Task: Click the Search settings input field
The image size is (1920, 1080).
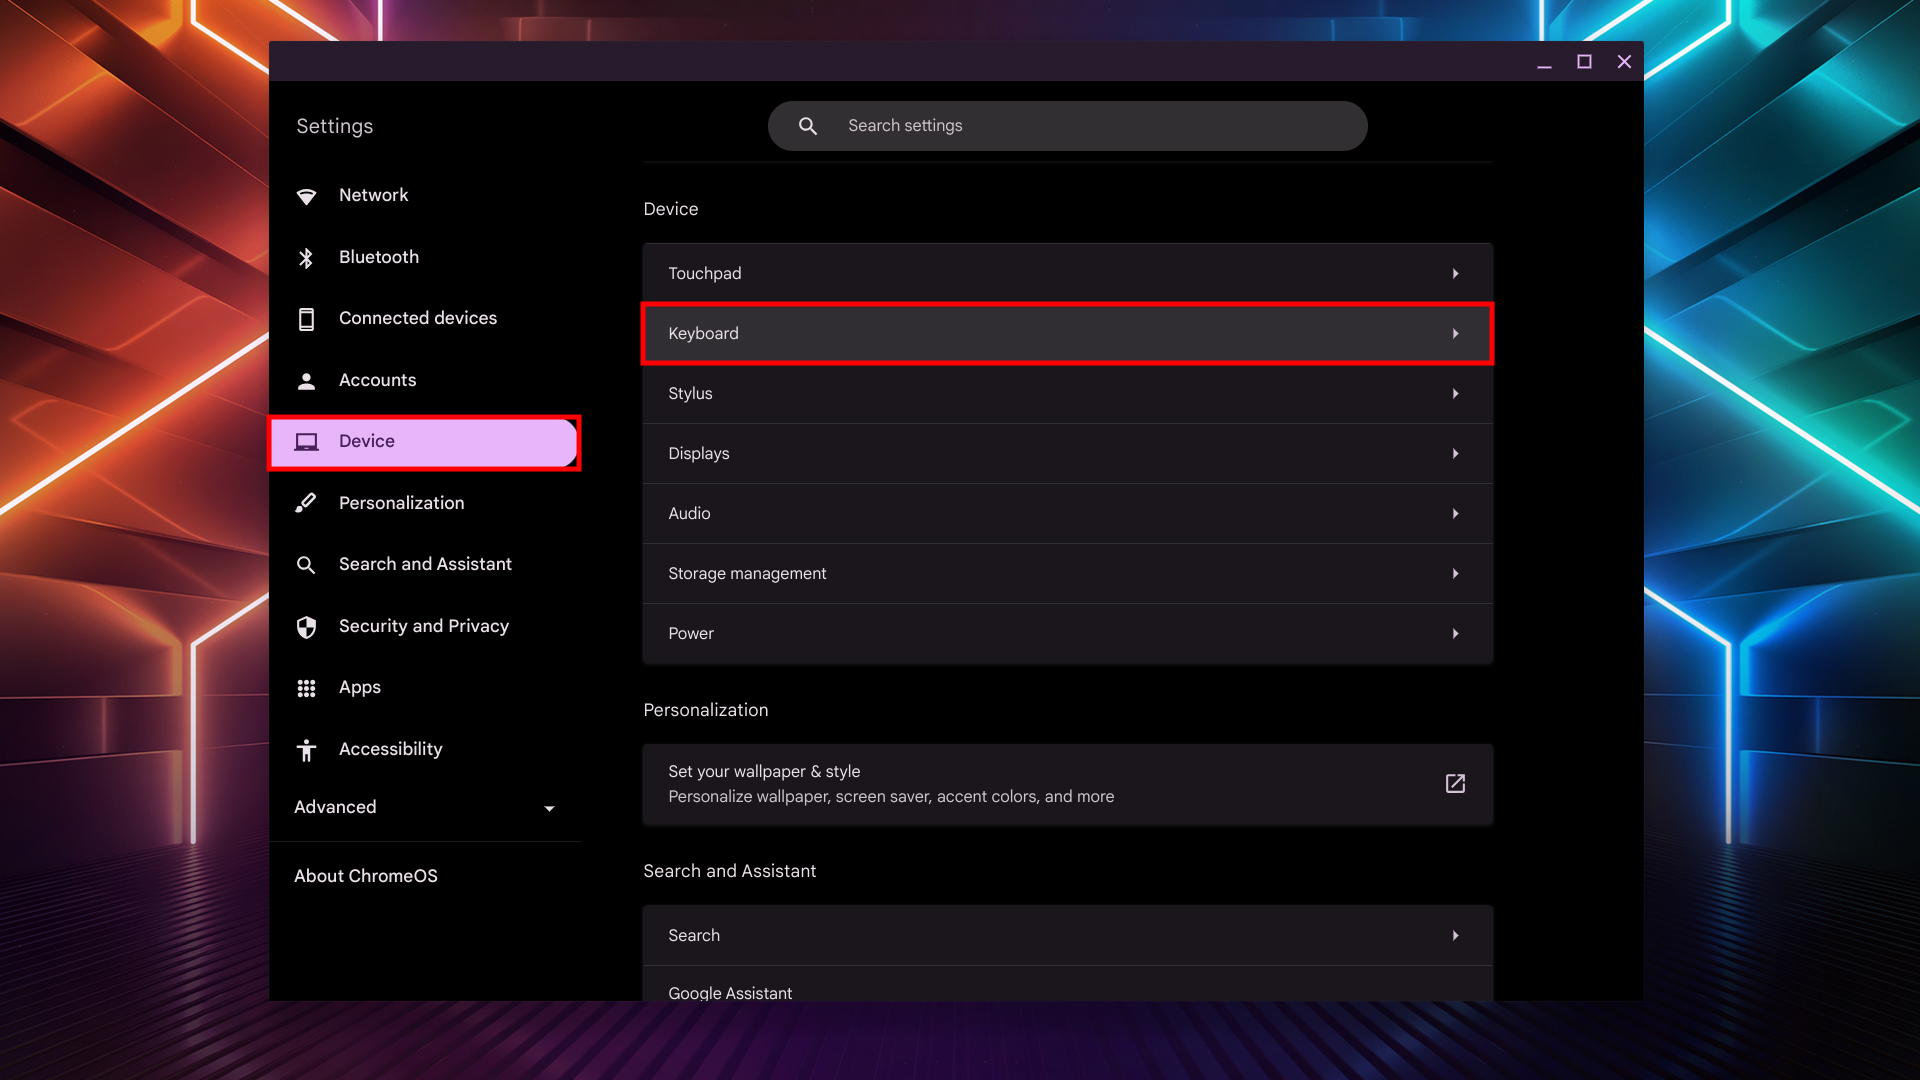Action: click(x=1067, y=125)
